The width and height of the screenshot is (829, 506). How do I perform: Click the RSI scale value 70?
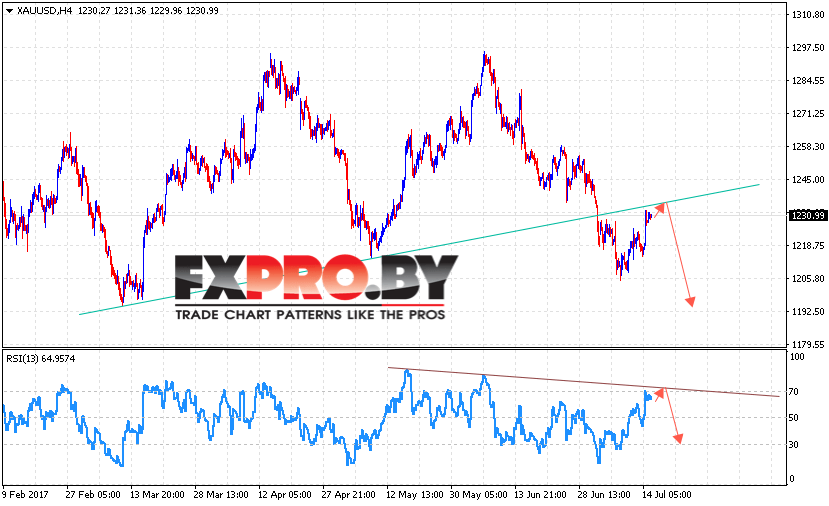[x=794, y=392]
